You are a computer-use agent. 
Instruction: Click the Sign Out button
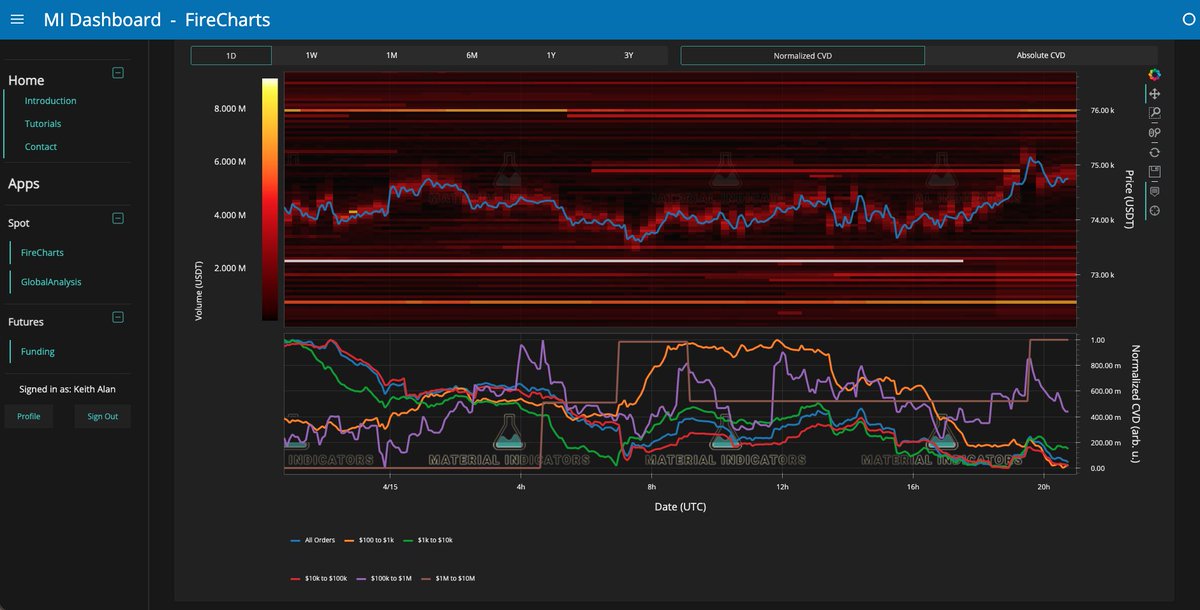point(102,416)
